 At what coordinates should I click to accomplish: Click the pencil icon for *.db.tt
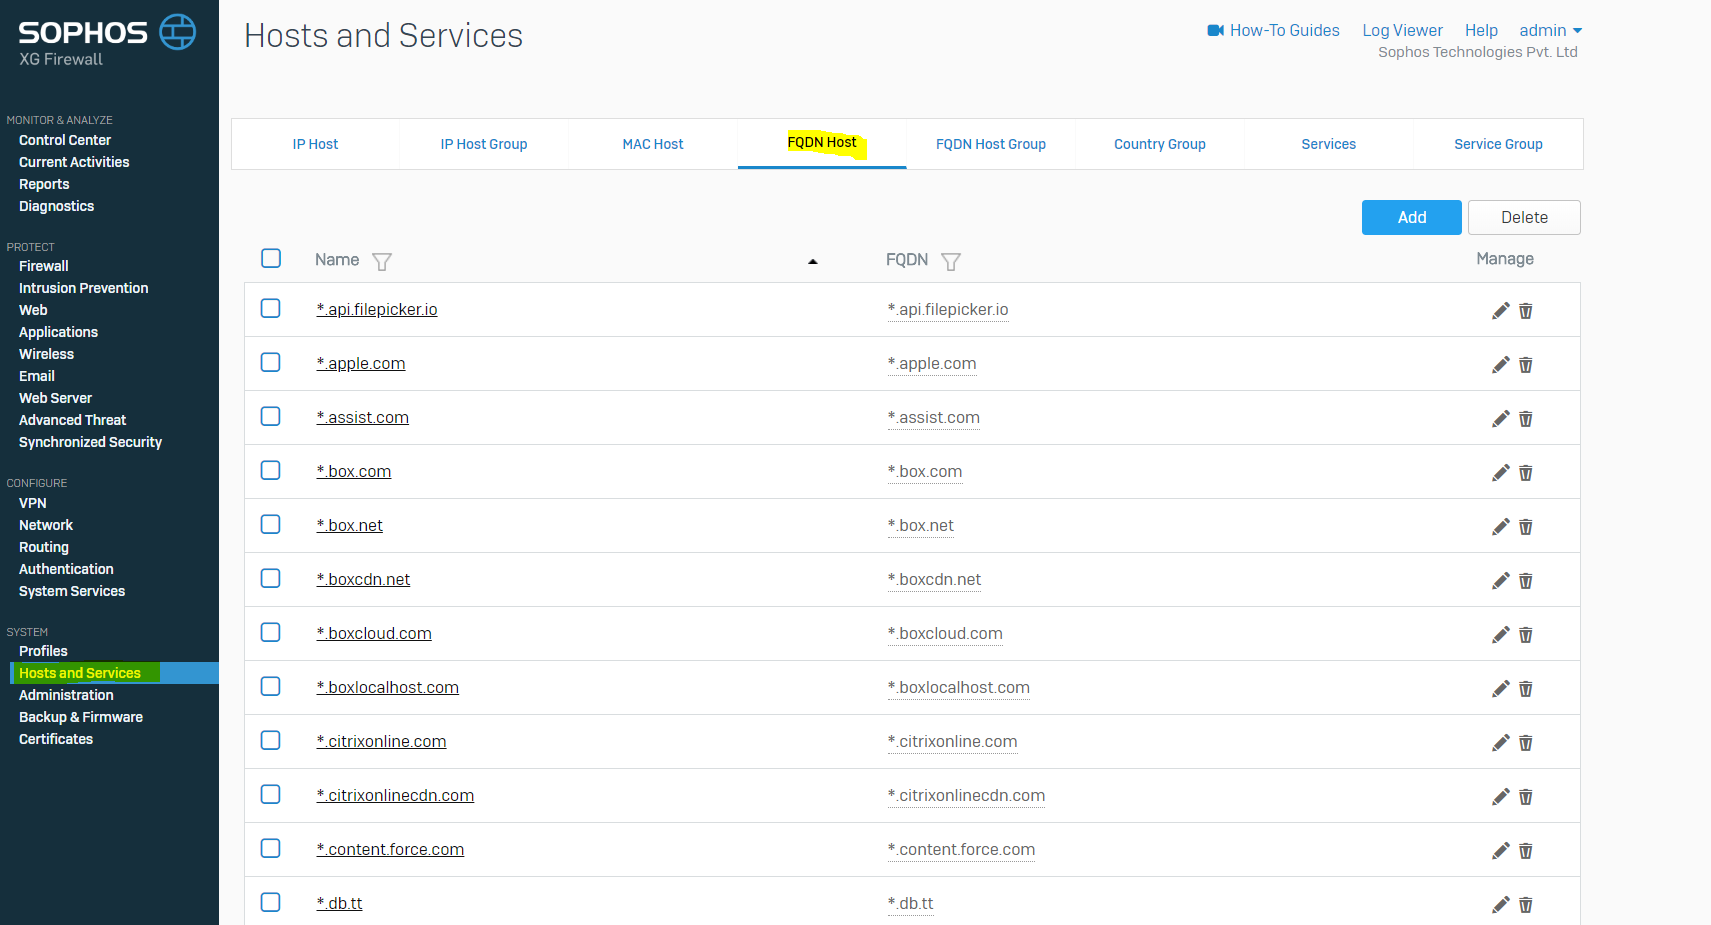[1500, 905]
